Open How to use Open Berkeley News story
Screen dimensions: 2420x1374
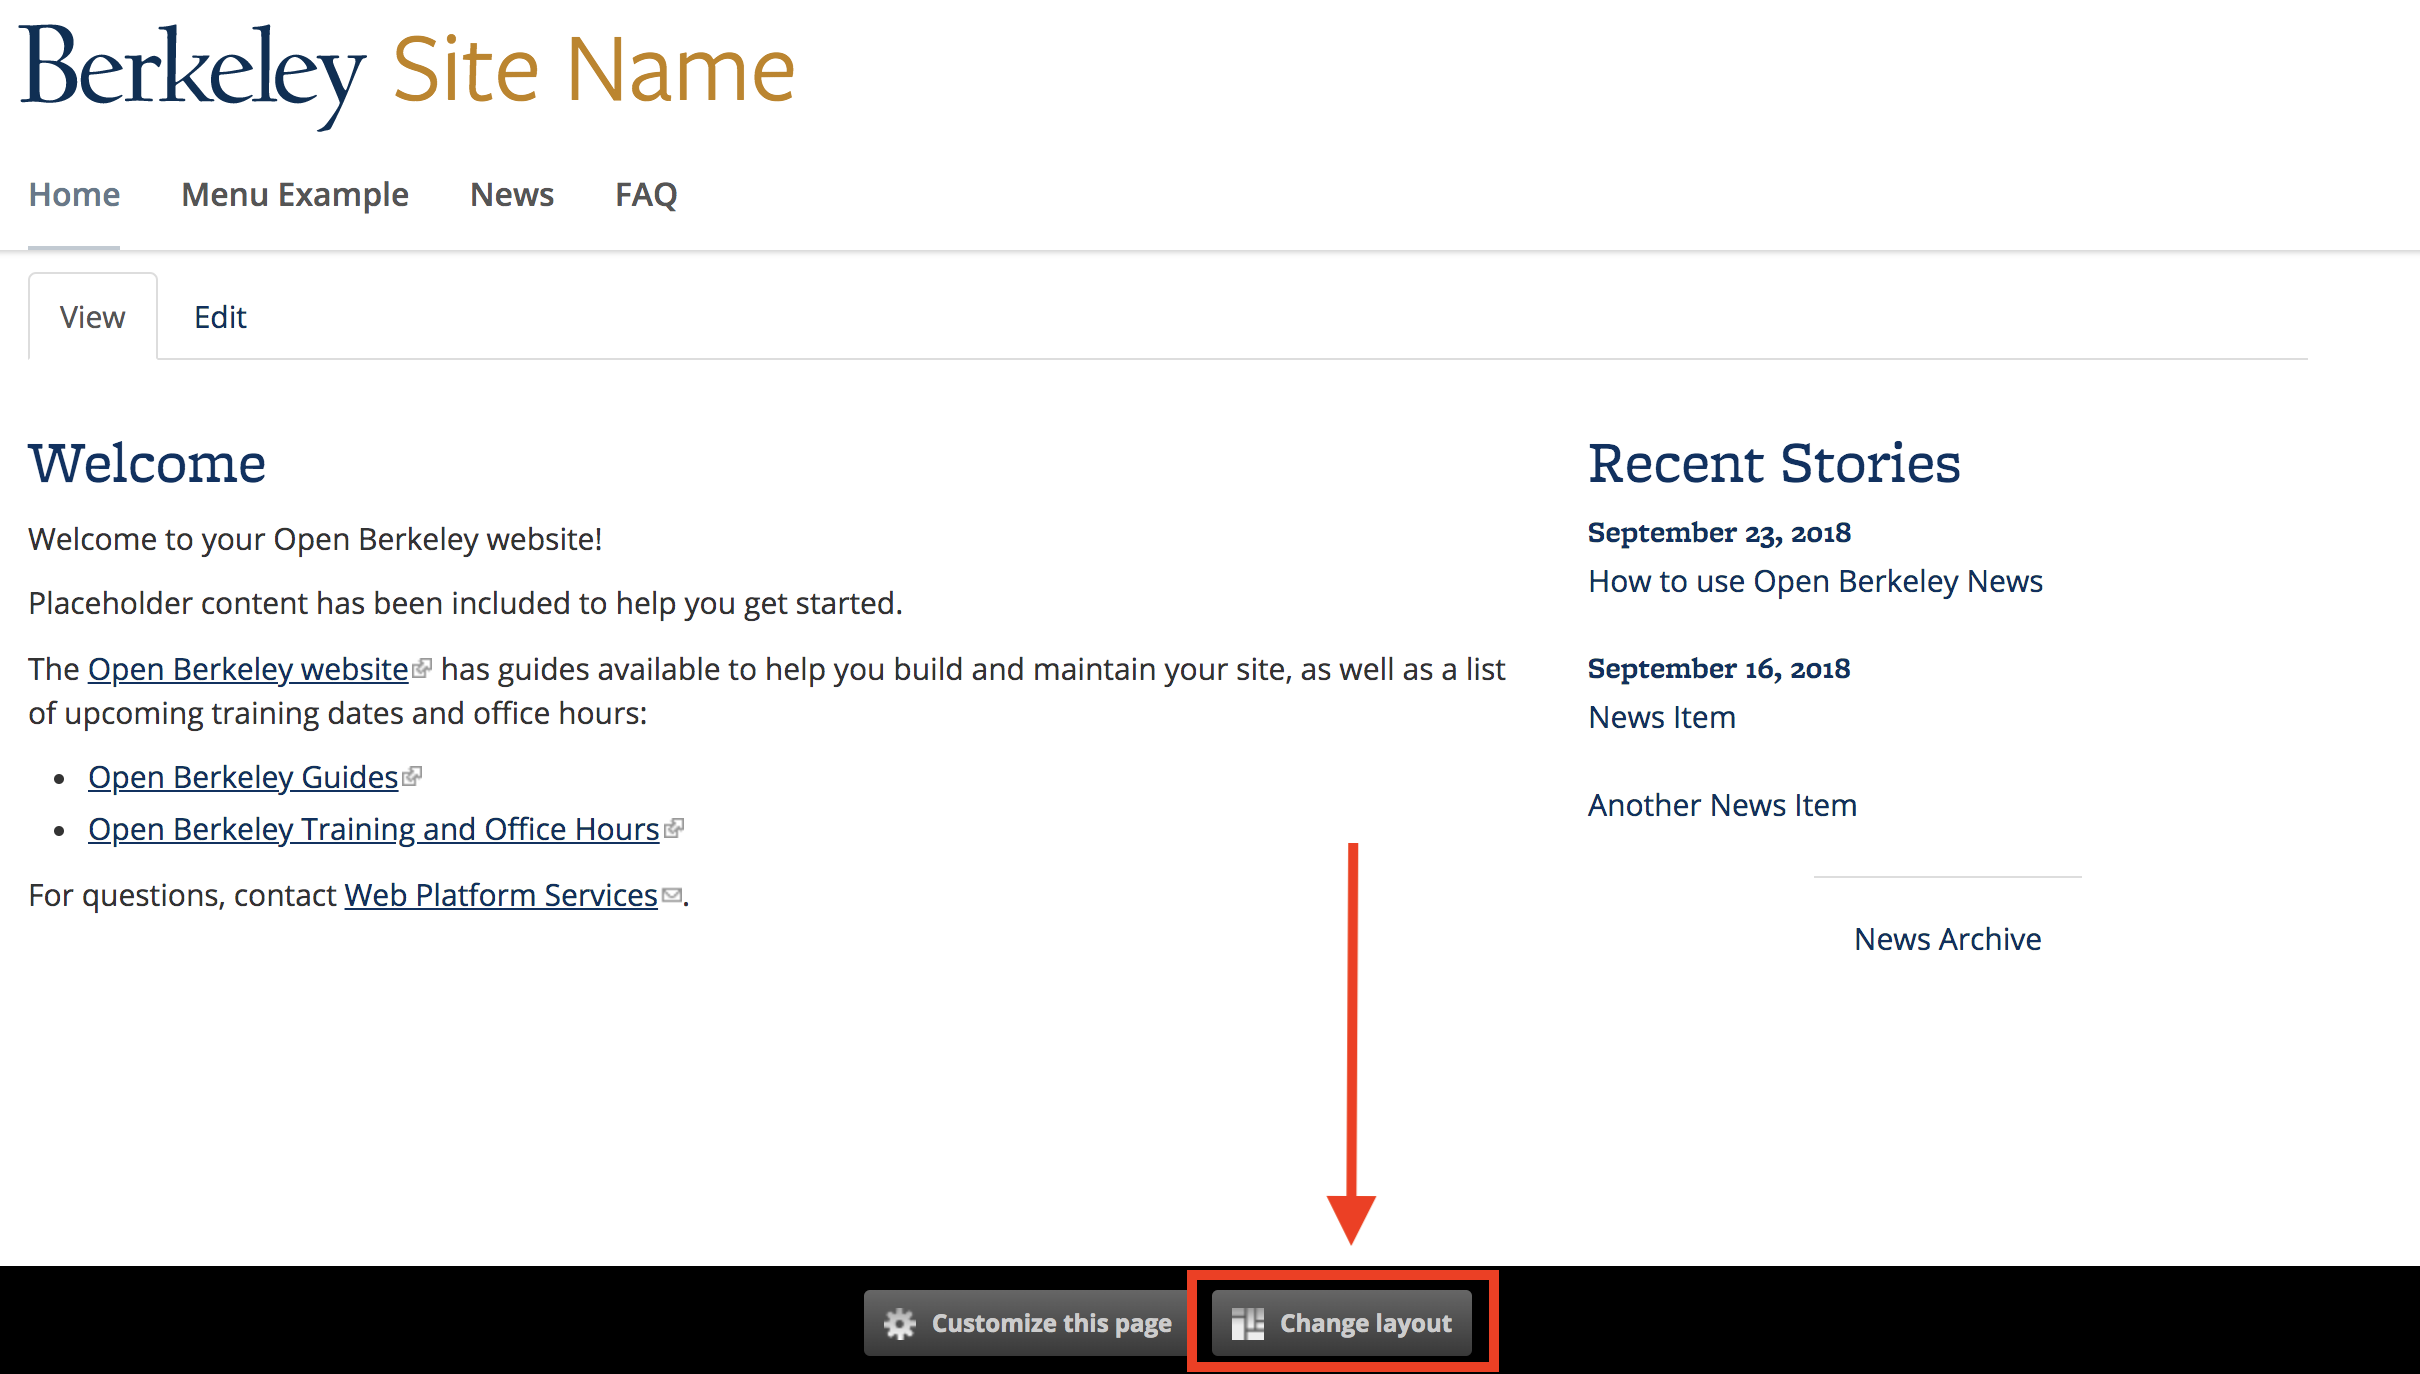1815,581
